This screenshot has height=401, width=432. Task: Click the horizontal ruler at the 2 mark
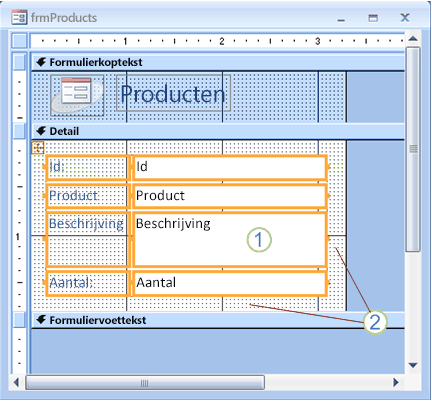[222, 41]
